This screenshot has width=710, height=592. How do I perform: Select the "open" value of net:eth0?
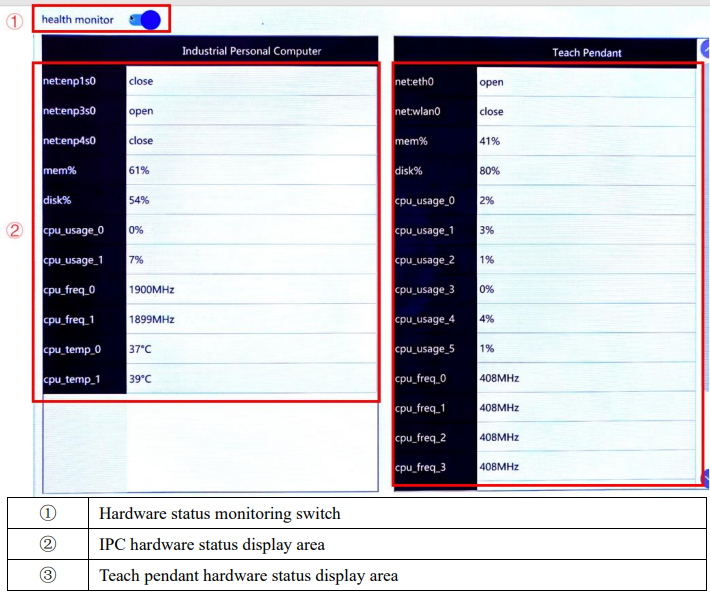tap(491, 83)
